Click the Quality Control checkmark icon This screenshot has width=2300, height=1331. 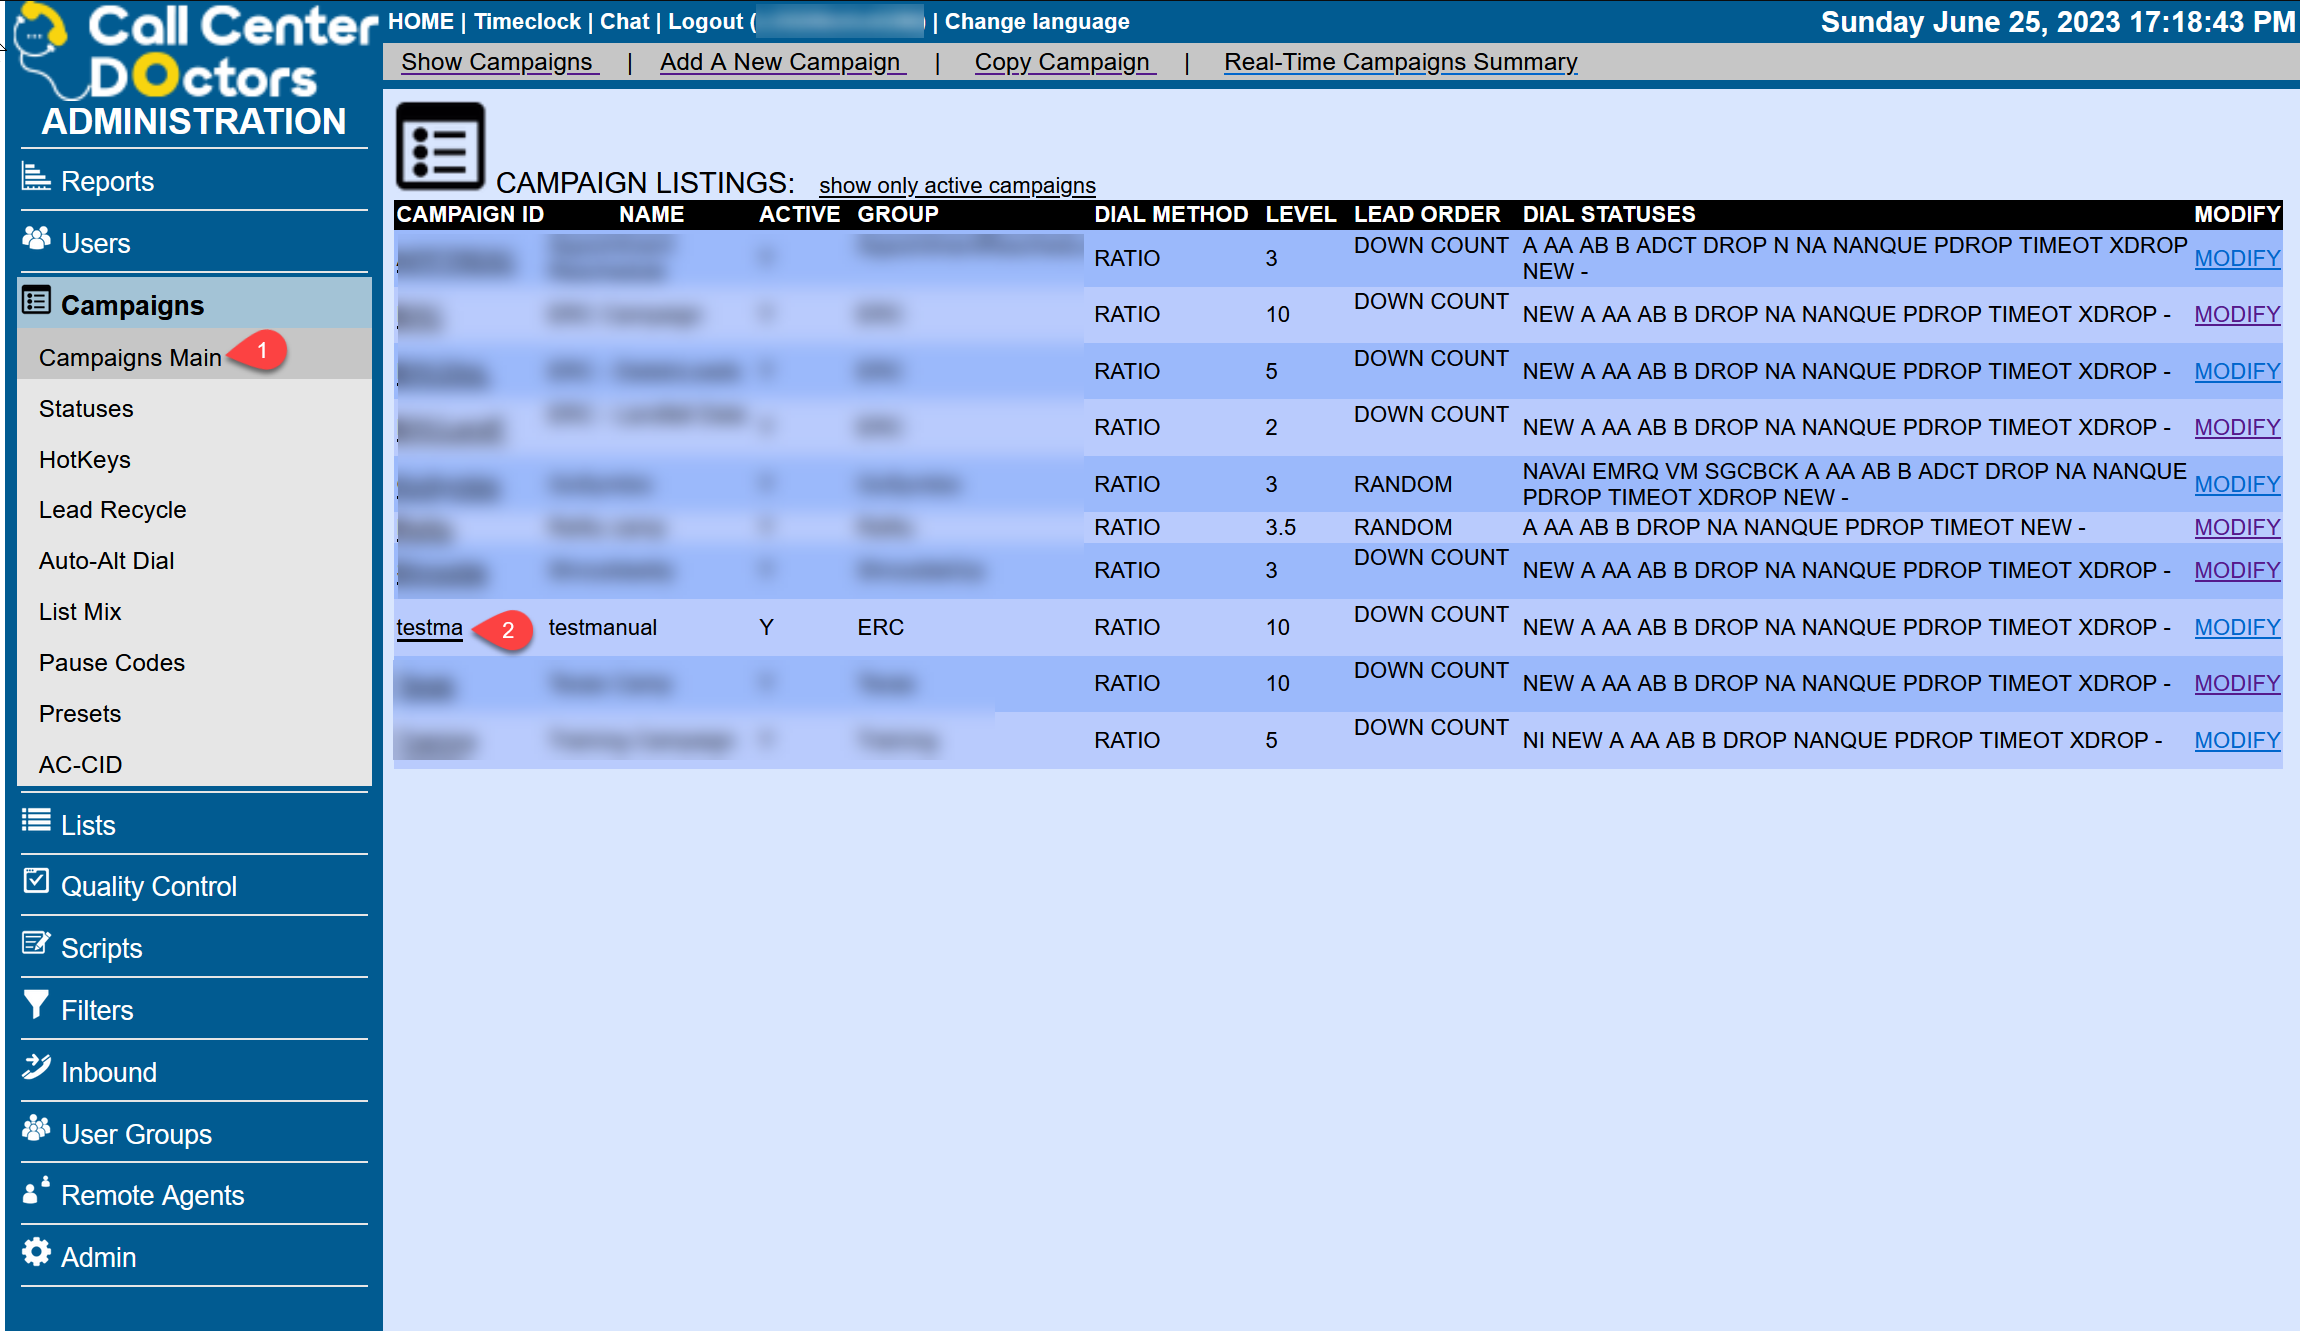(x=36, y=882)
